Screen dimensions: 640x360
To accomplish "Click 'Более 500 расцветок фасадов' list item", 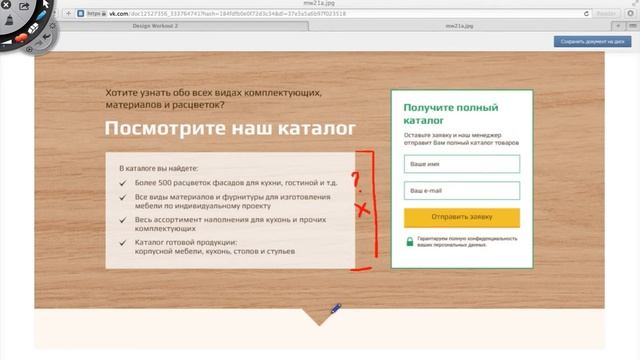I will 236,183.
